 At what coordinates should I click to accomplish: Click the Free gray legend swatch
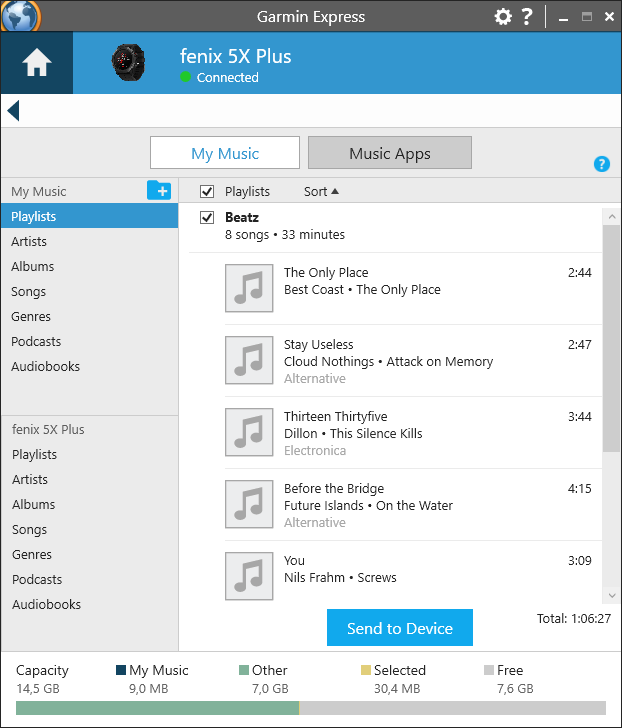tap(489, 670)
